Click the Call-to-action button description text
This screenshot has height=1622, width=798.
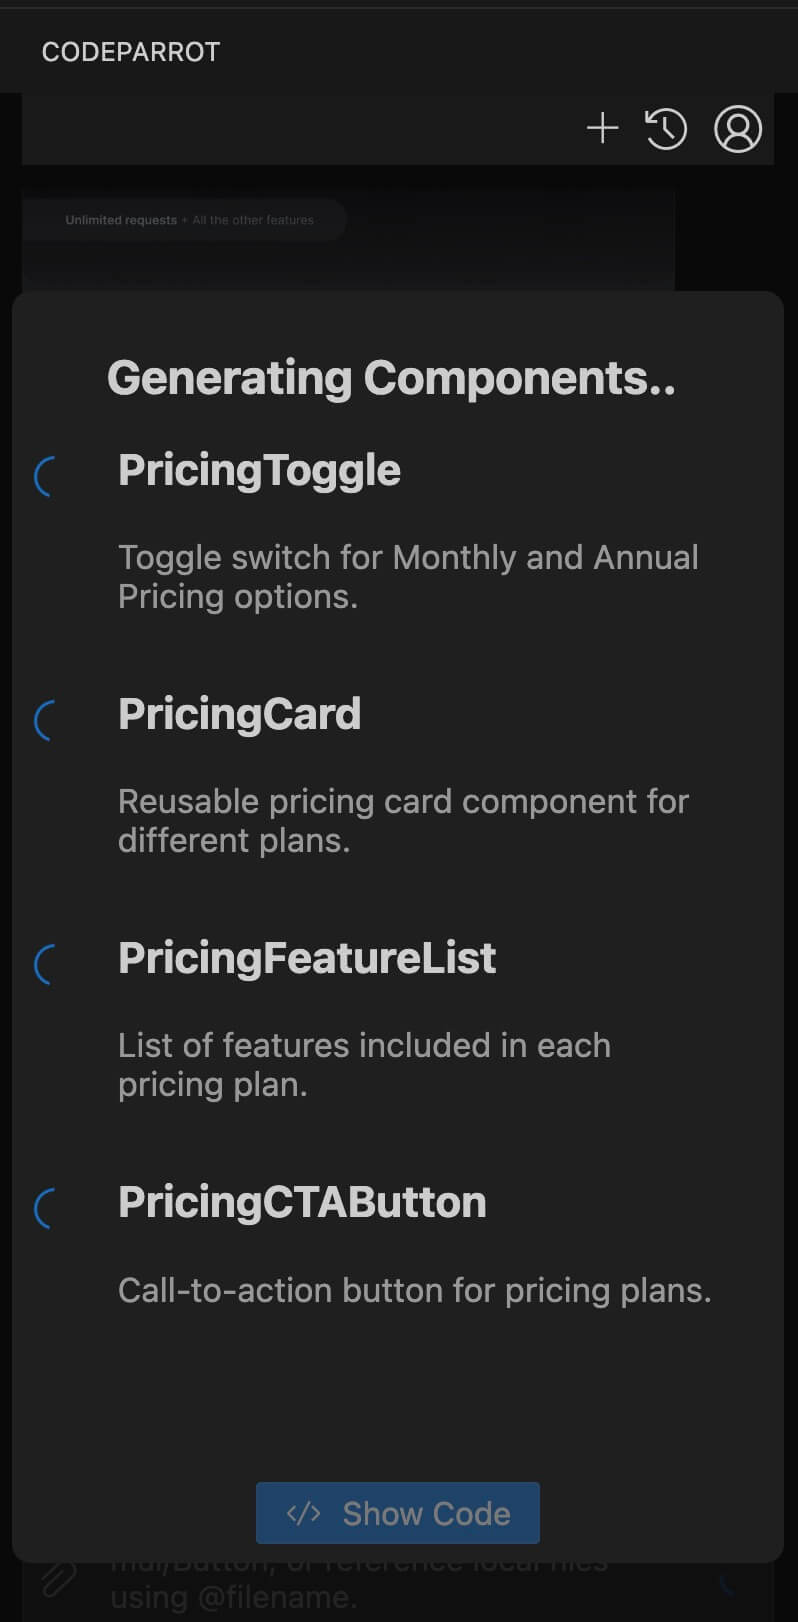(x=415, y=1290)
